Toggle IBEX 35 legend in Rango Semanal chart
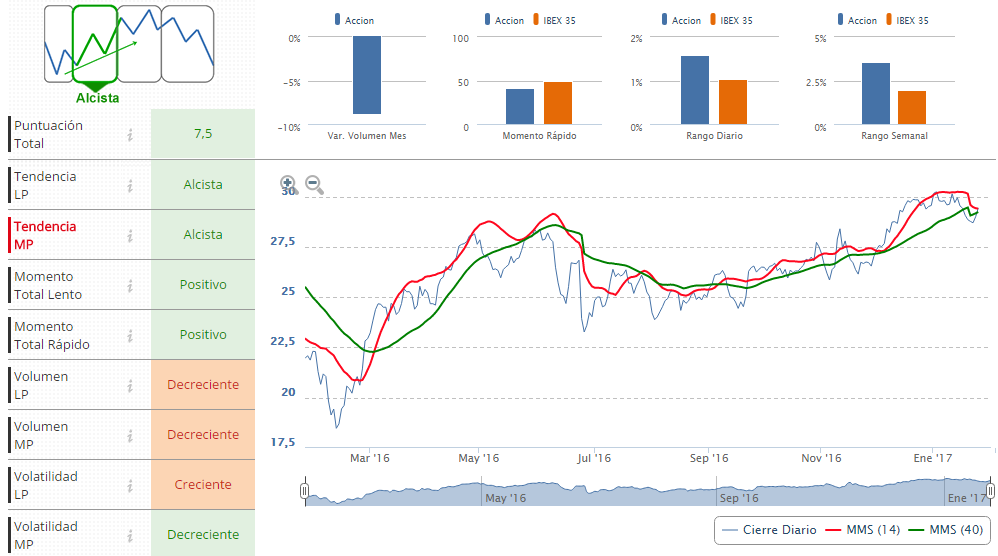Viewport: 998px width, 556px height. click(908, 20)
